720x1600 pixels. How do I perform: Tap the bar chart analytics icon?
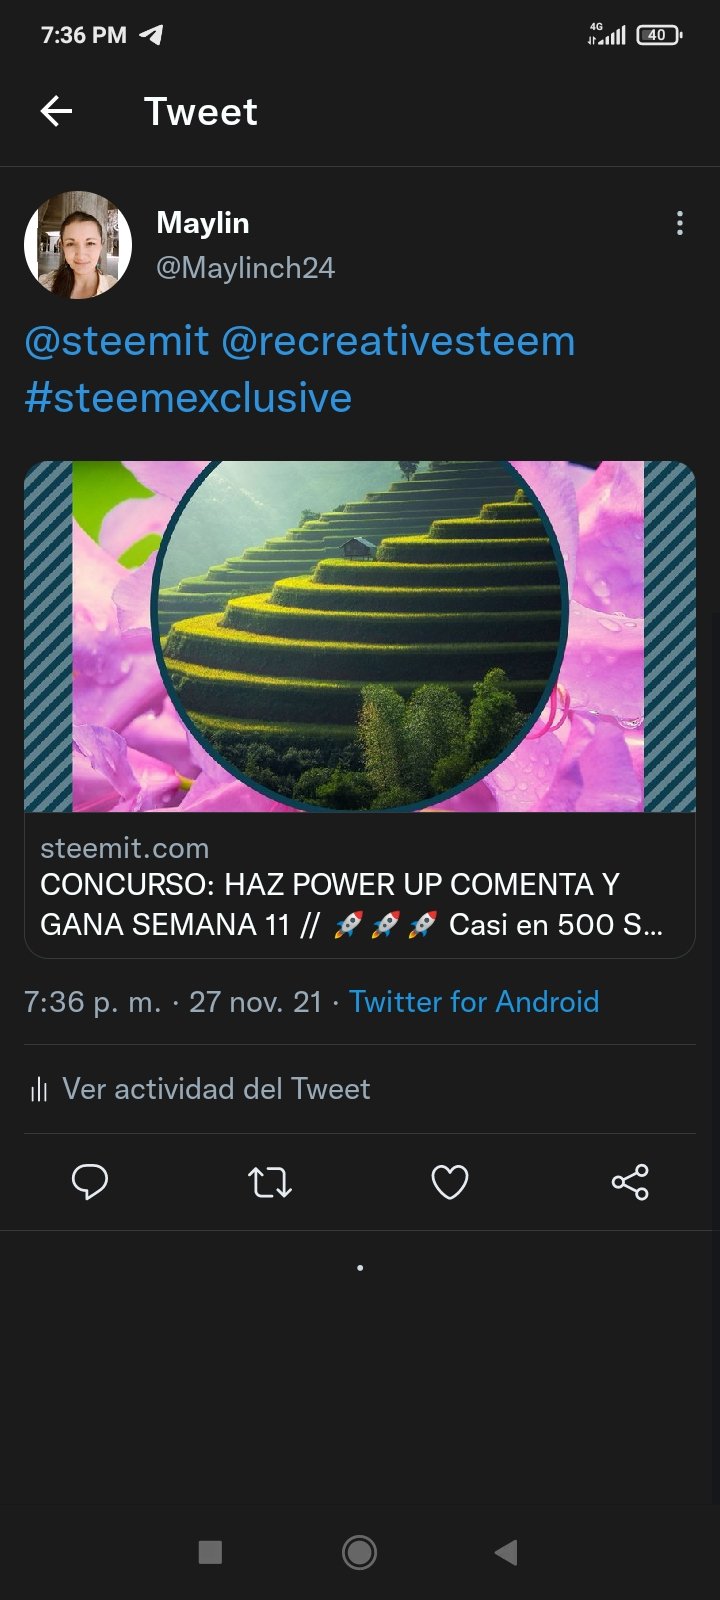pyautogui.click(x=39, y=1089)
